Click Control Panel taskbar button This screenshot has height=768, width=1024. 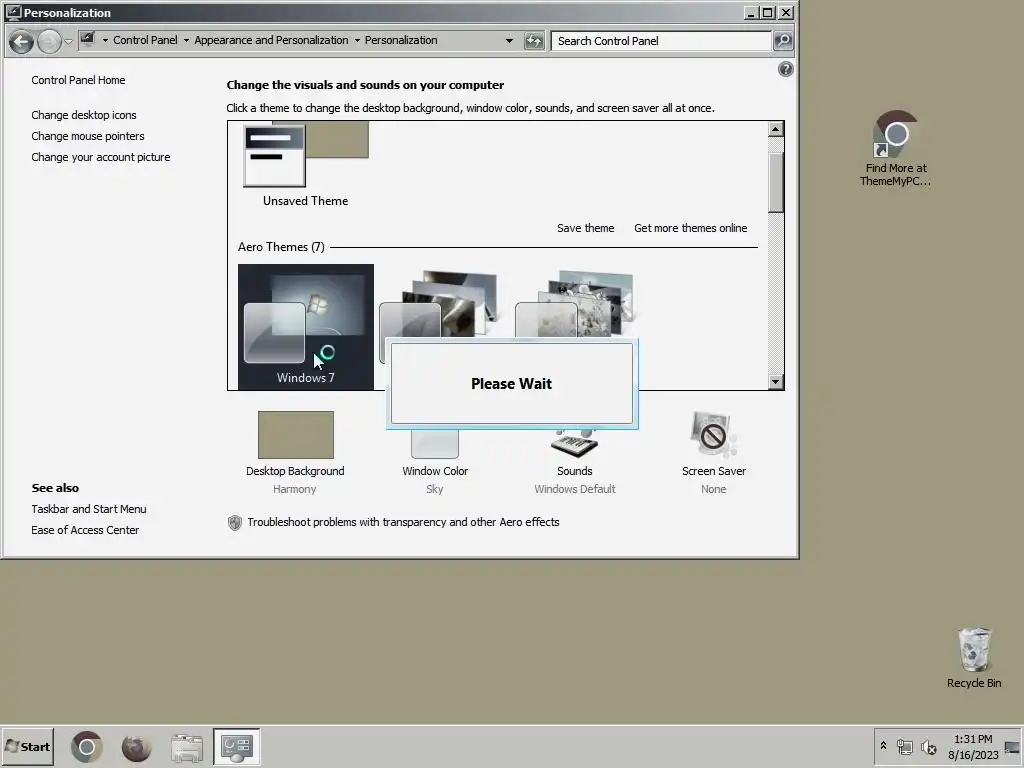pos(236,746)
